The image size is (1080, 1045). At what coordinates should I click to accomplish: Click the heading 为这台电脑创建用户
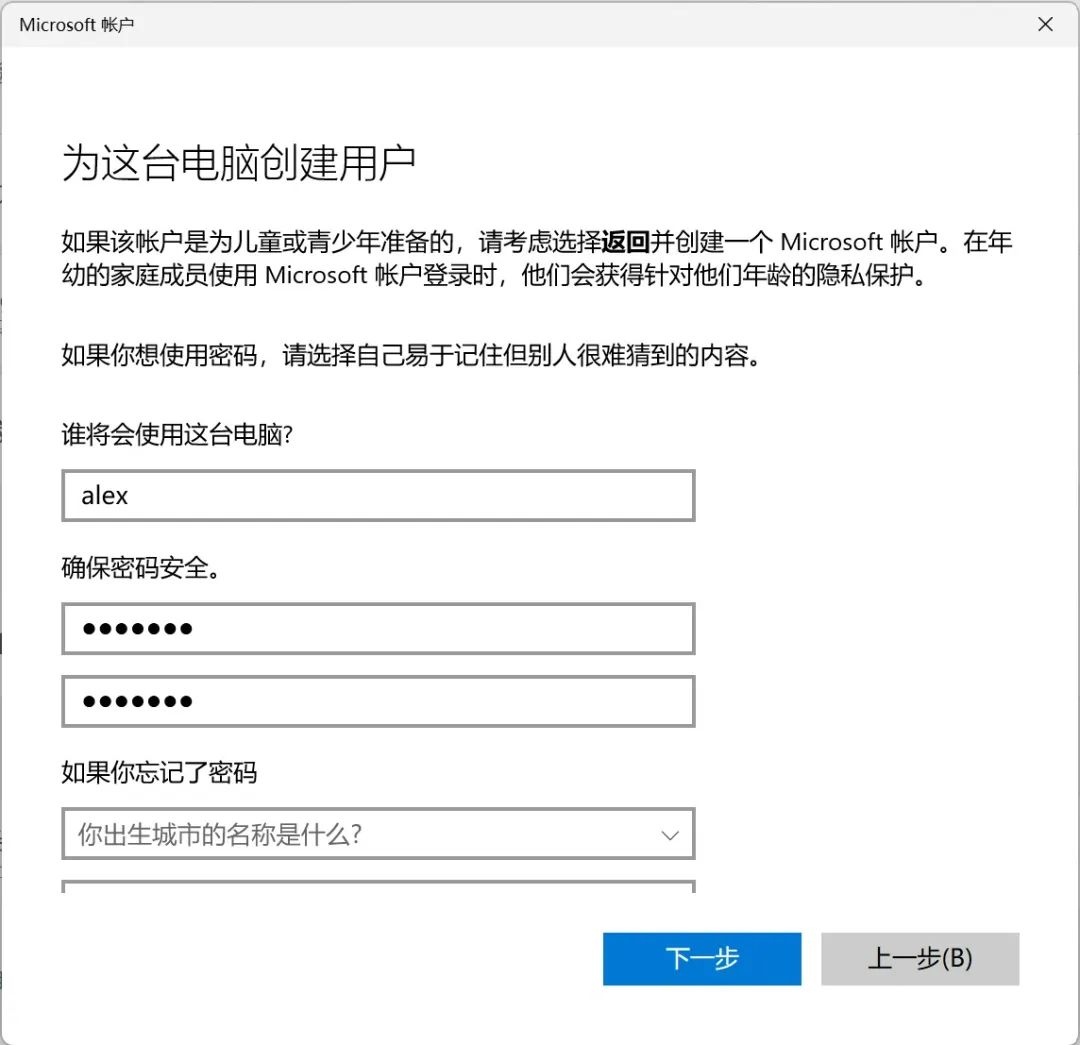(238, 164)
